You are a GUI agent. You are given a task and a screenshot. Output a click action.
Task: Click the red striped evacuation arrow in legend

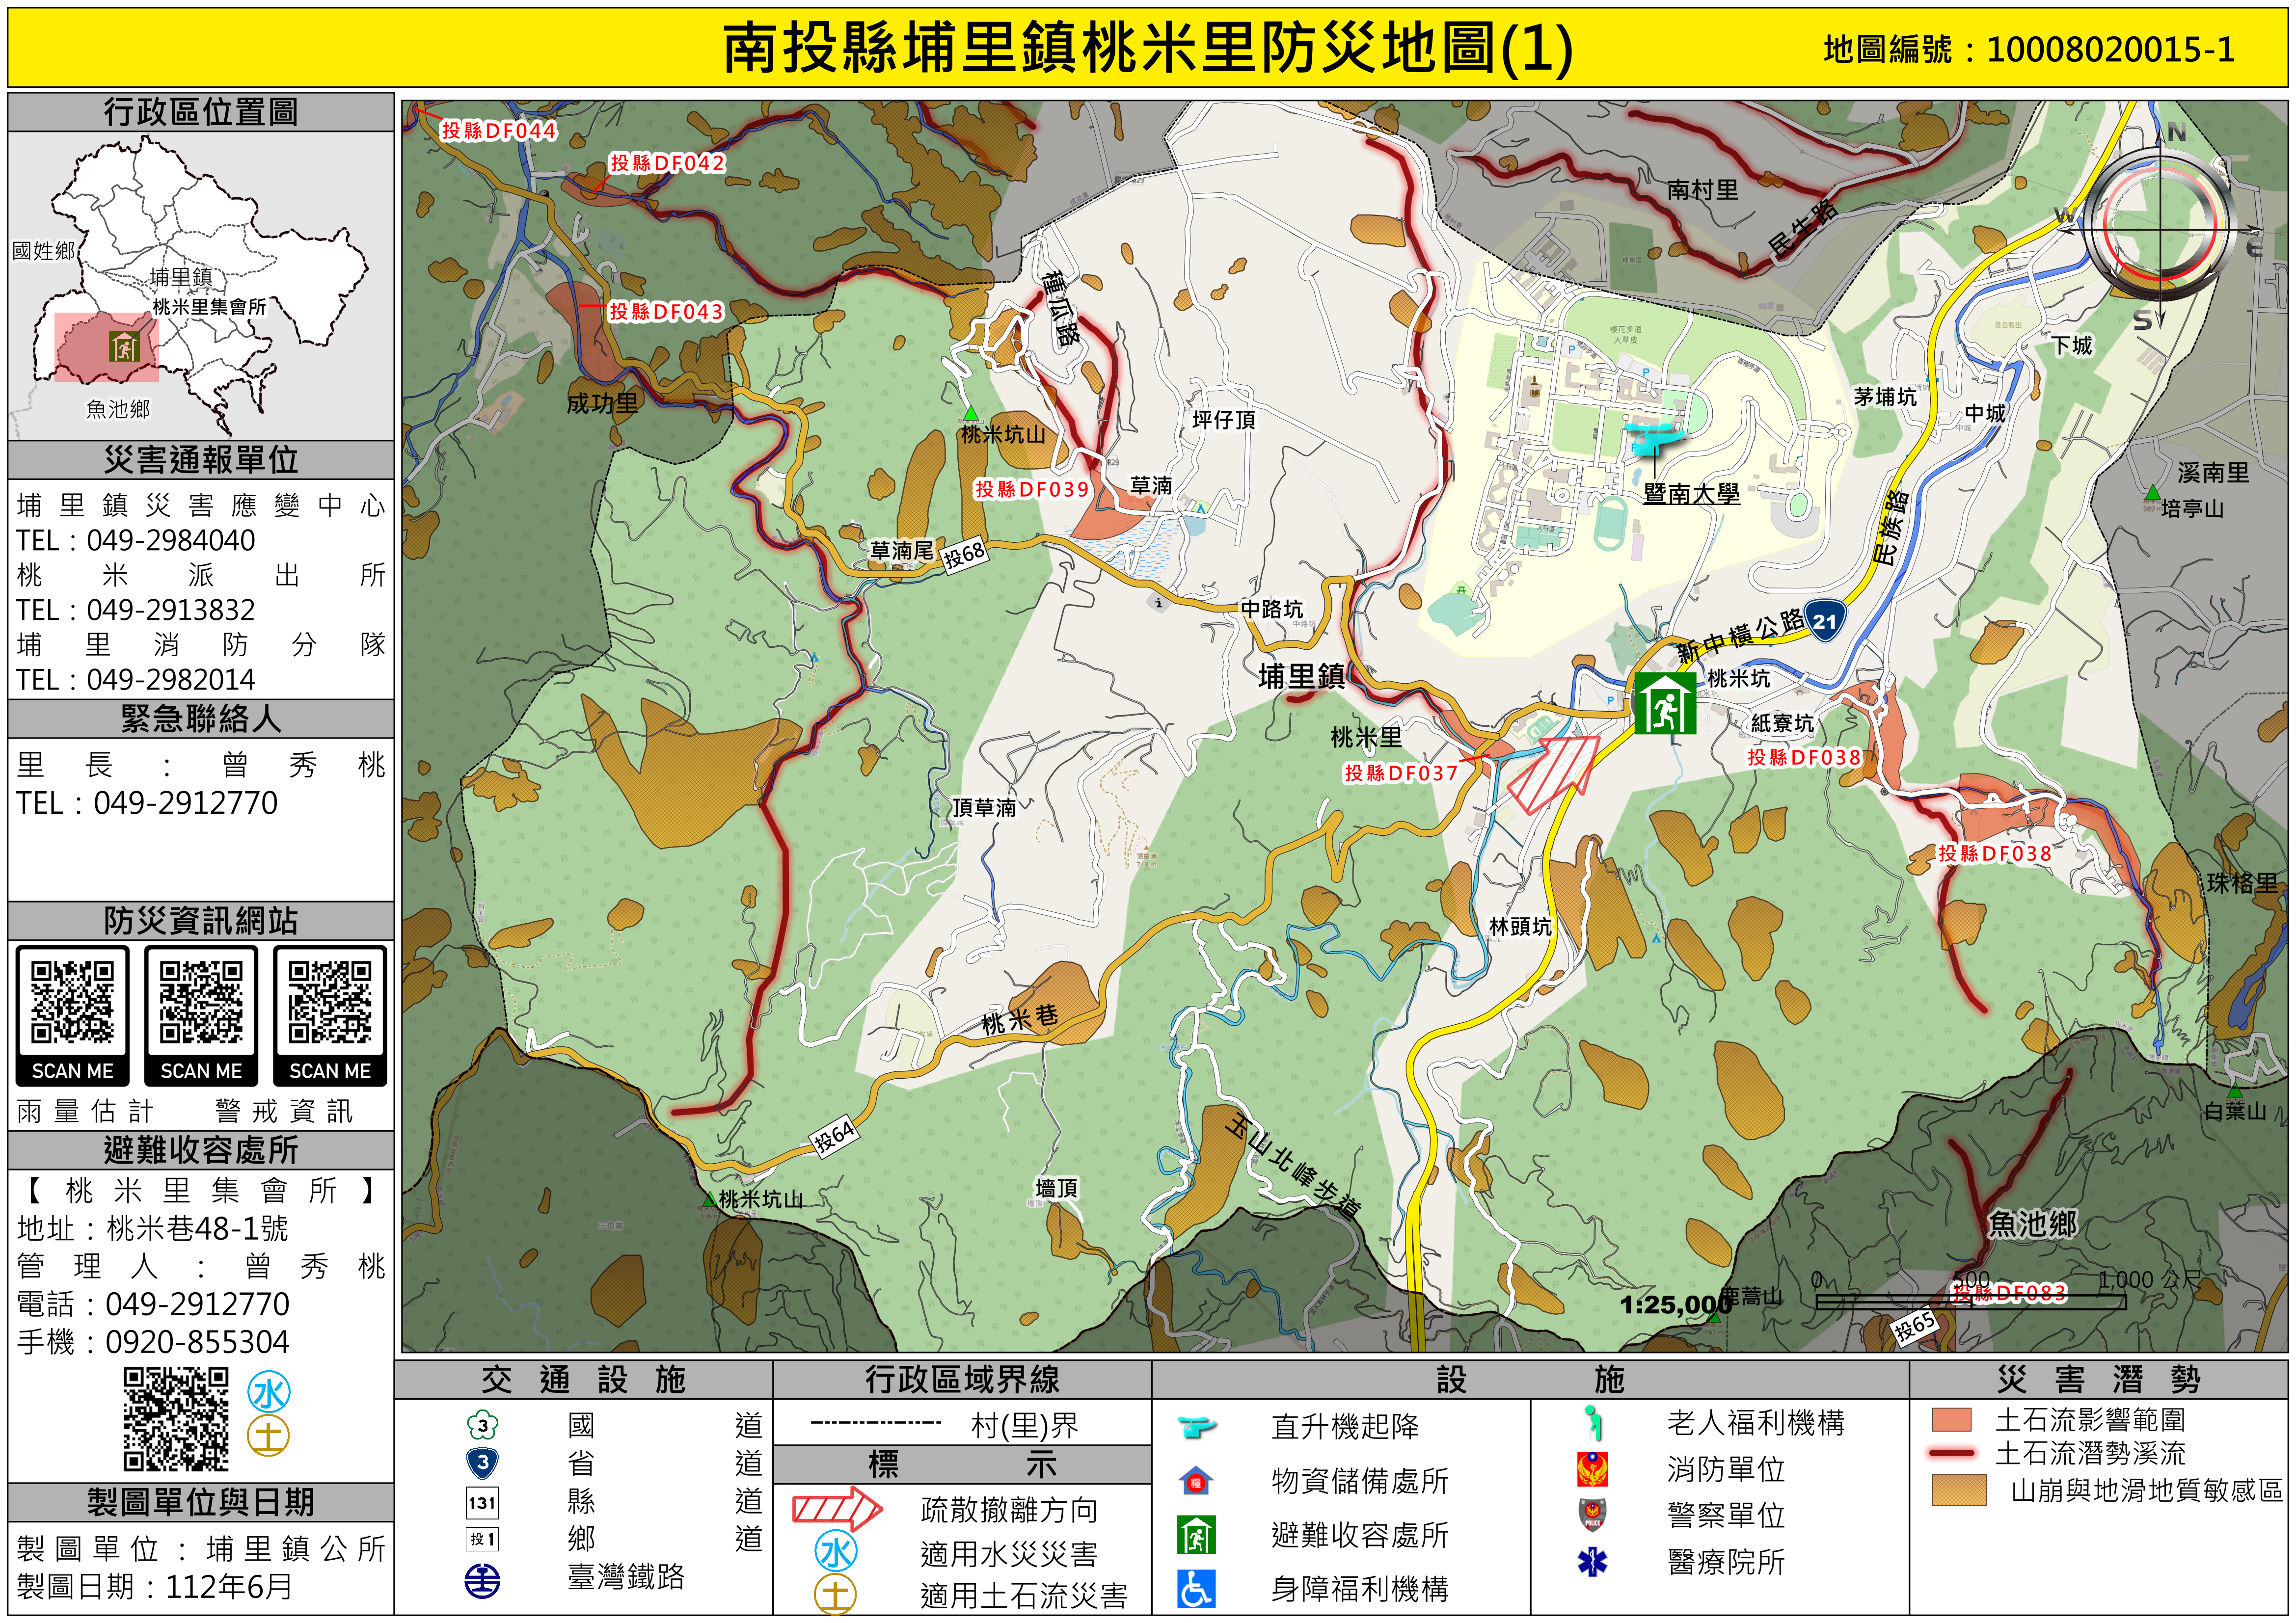pos(836,1509)
